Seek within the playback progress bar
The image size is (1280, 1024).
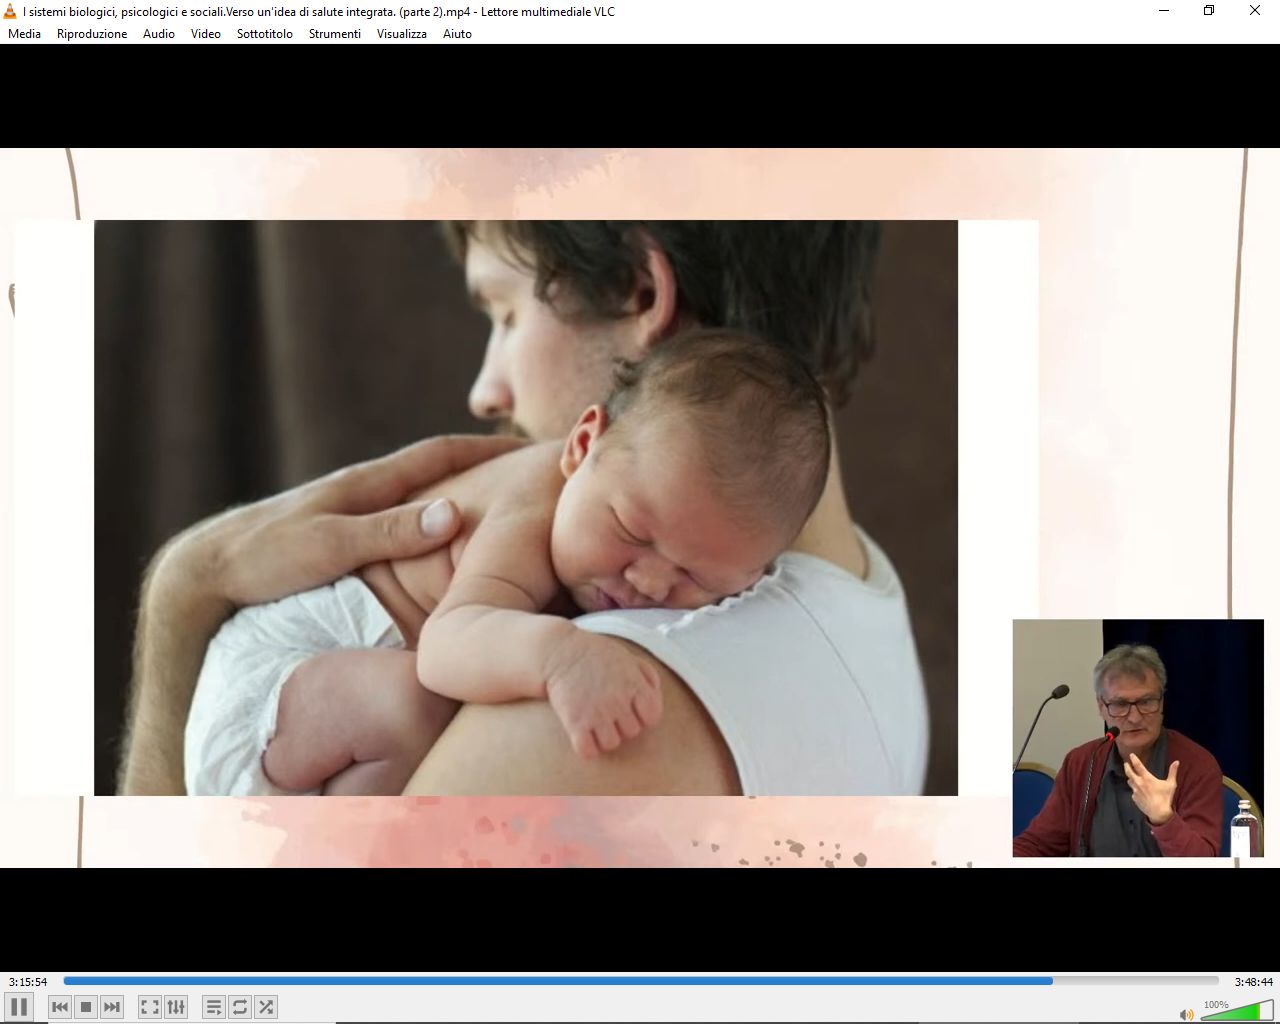click(x=640, y=981)
